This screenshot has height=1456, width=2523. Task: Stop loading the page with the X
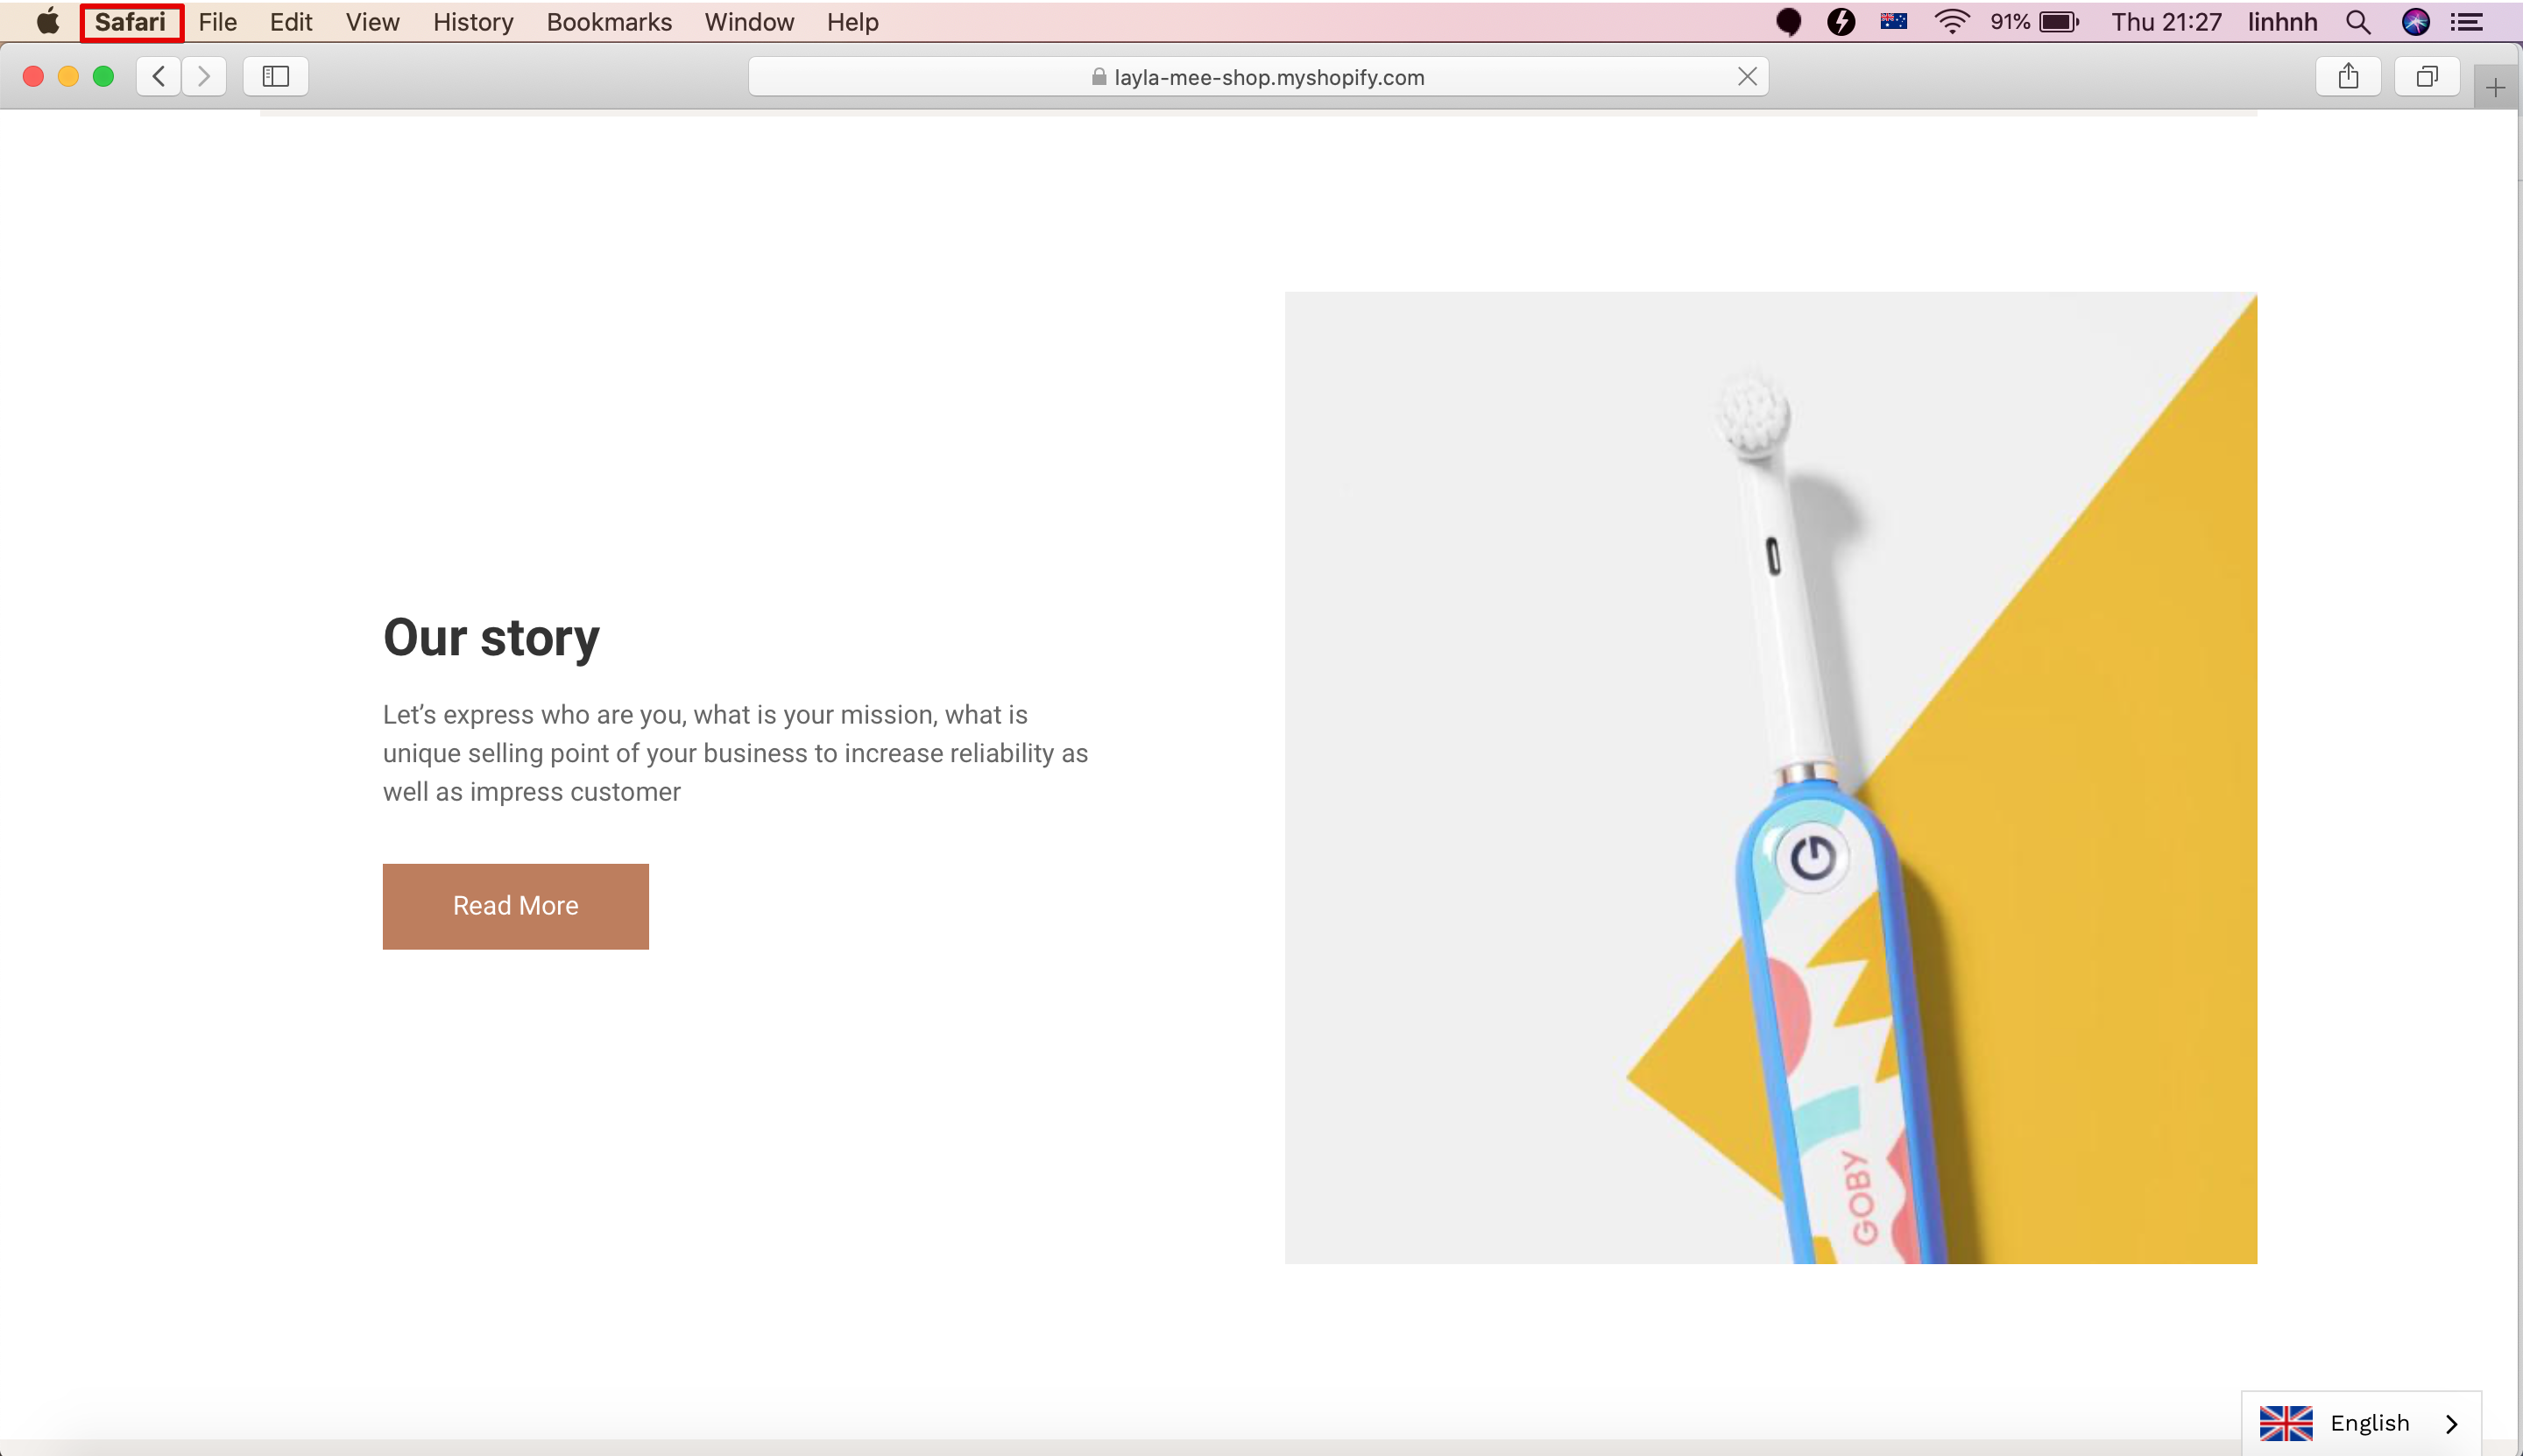1747,77
